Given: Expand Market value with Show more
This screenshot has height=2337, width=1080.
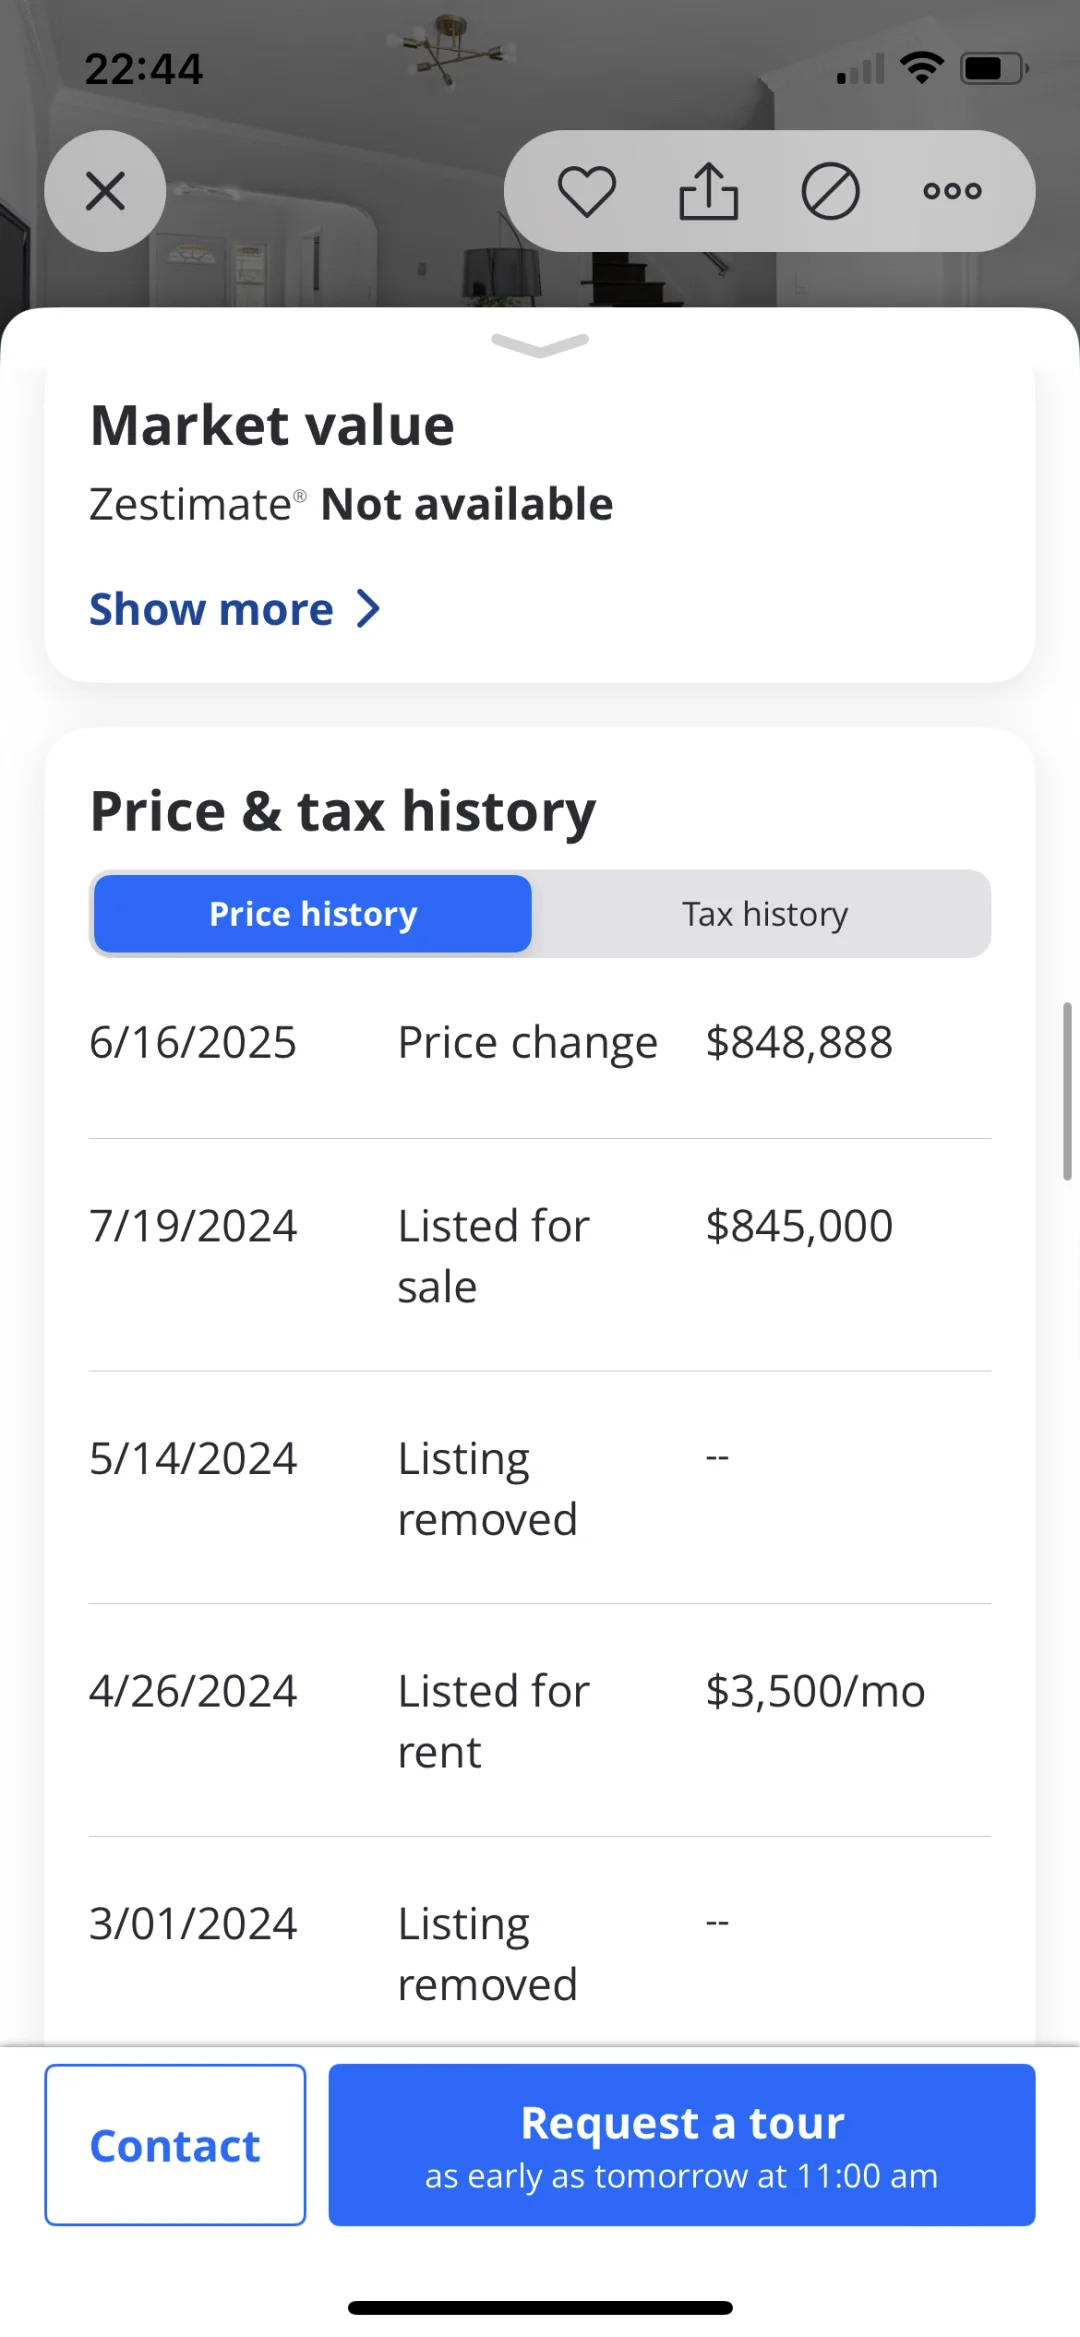Looking at the screenshot, I should tap(211, 609).
